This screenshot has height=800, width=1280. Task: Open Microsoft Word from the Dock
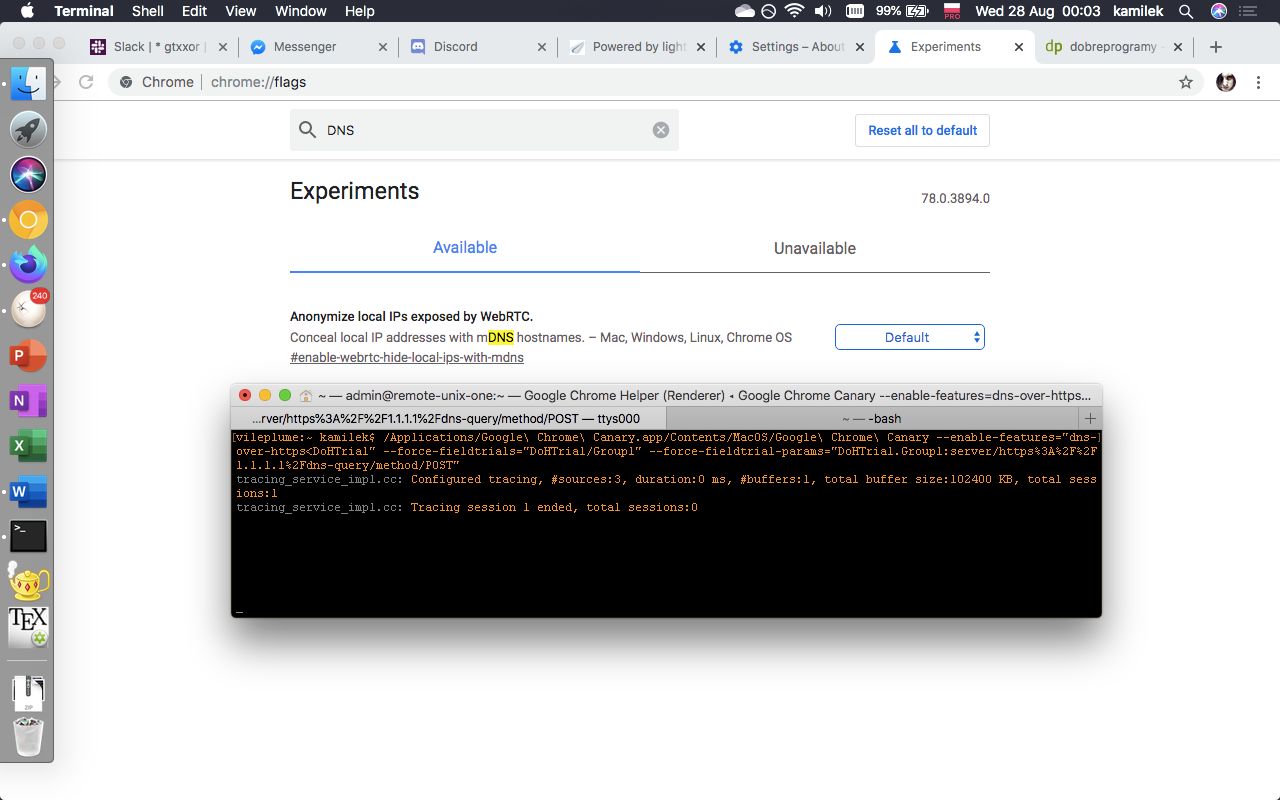point(27,489)
